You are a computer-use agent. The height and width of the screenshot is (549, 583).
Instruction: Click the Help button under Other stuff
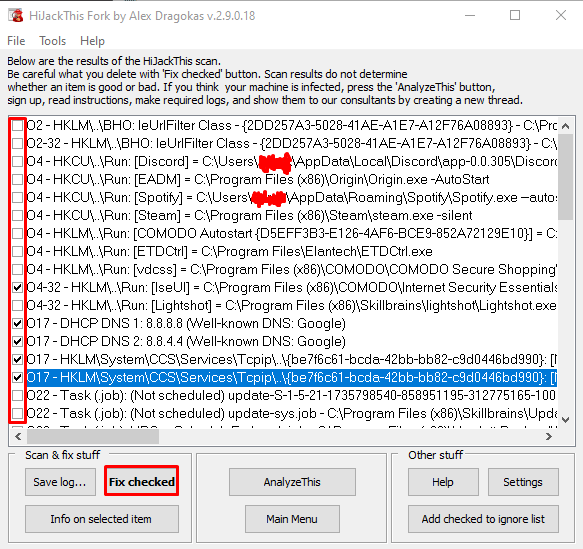click(443, 482)
